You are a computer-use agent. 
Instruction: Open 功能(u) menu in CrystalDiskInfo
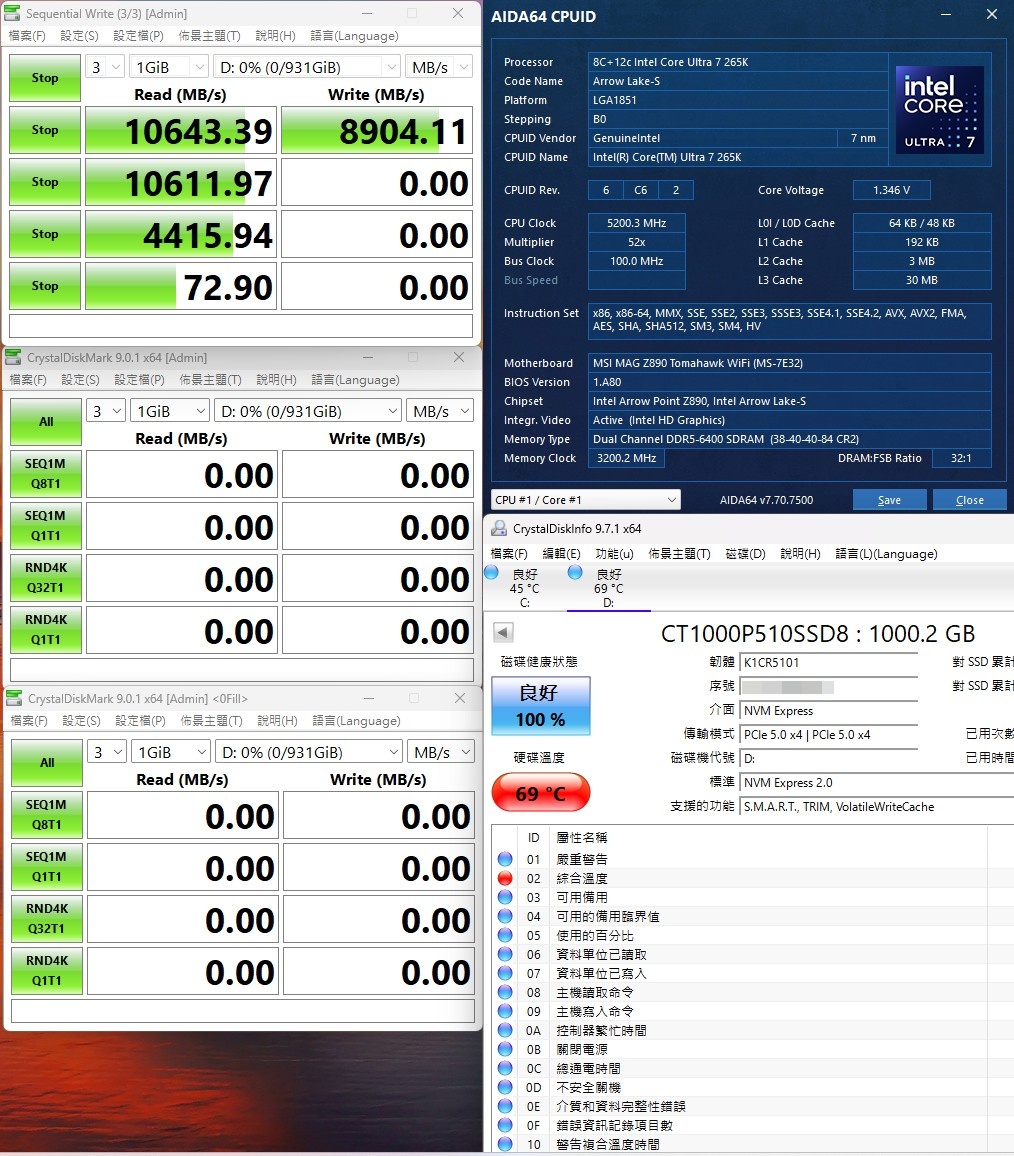tap(614, 554)
